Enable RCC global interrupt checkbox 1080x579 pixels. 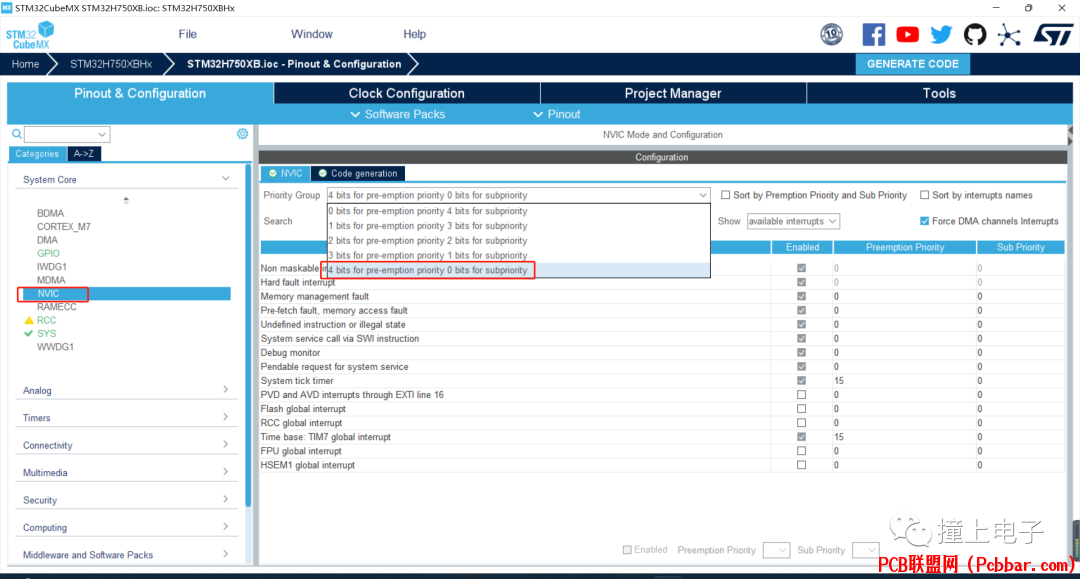801,423
